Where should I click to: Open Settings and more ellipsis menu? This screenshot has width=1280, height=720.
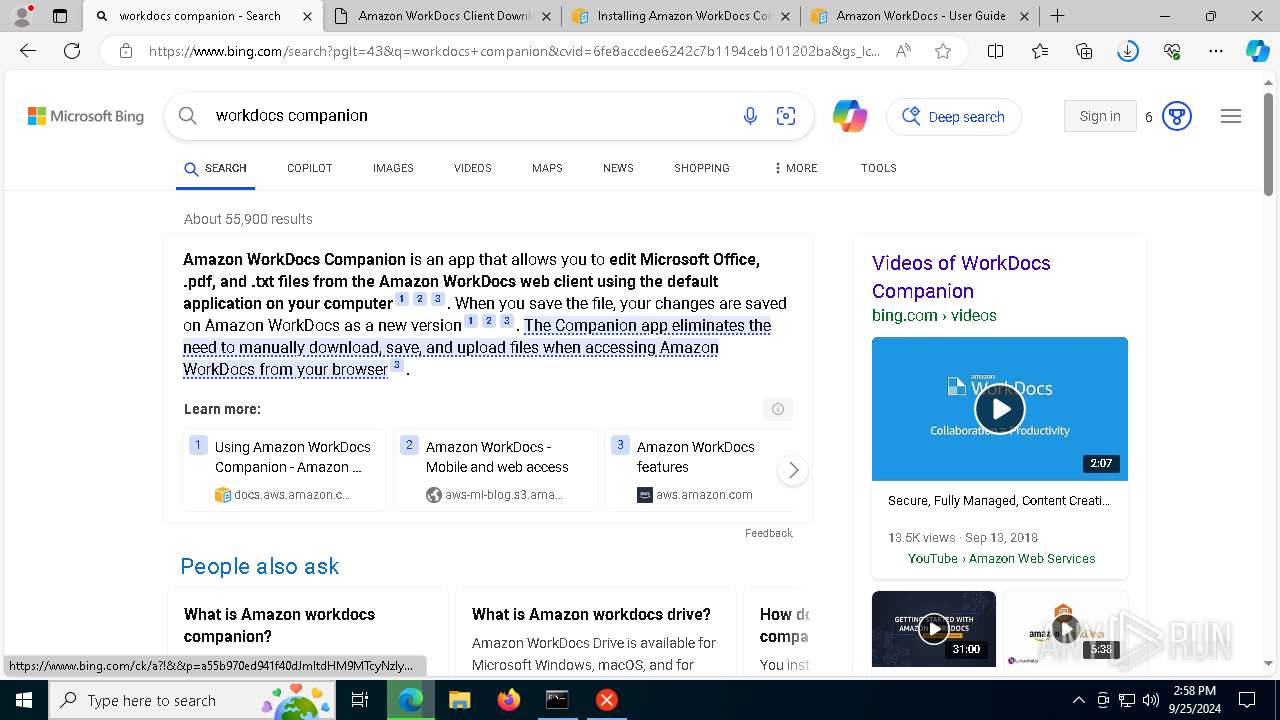[x=1216, y=51]
